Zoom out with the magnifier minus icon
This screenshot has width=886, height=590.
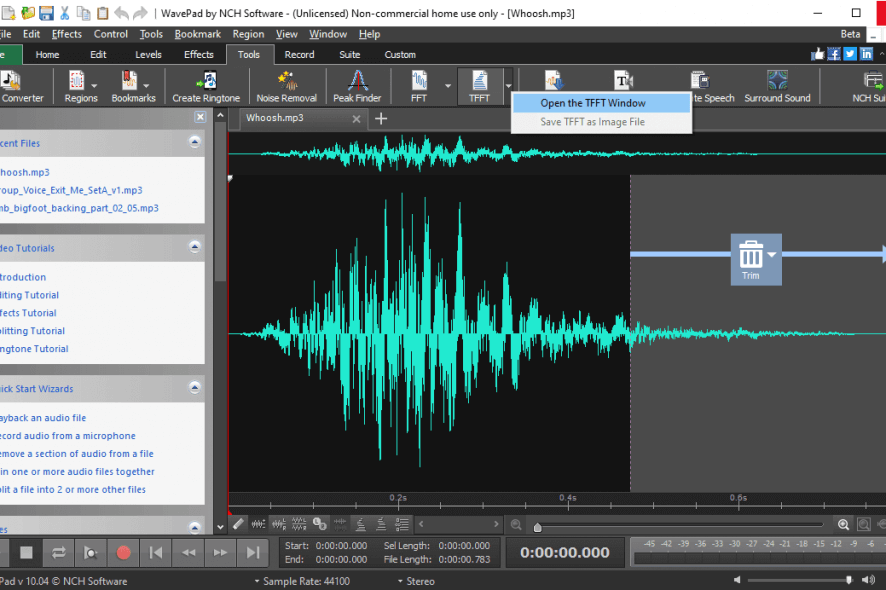[516, 524]
